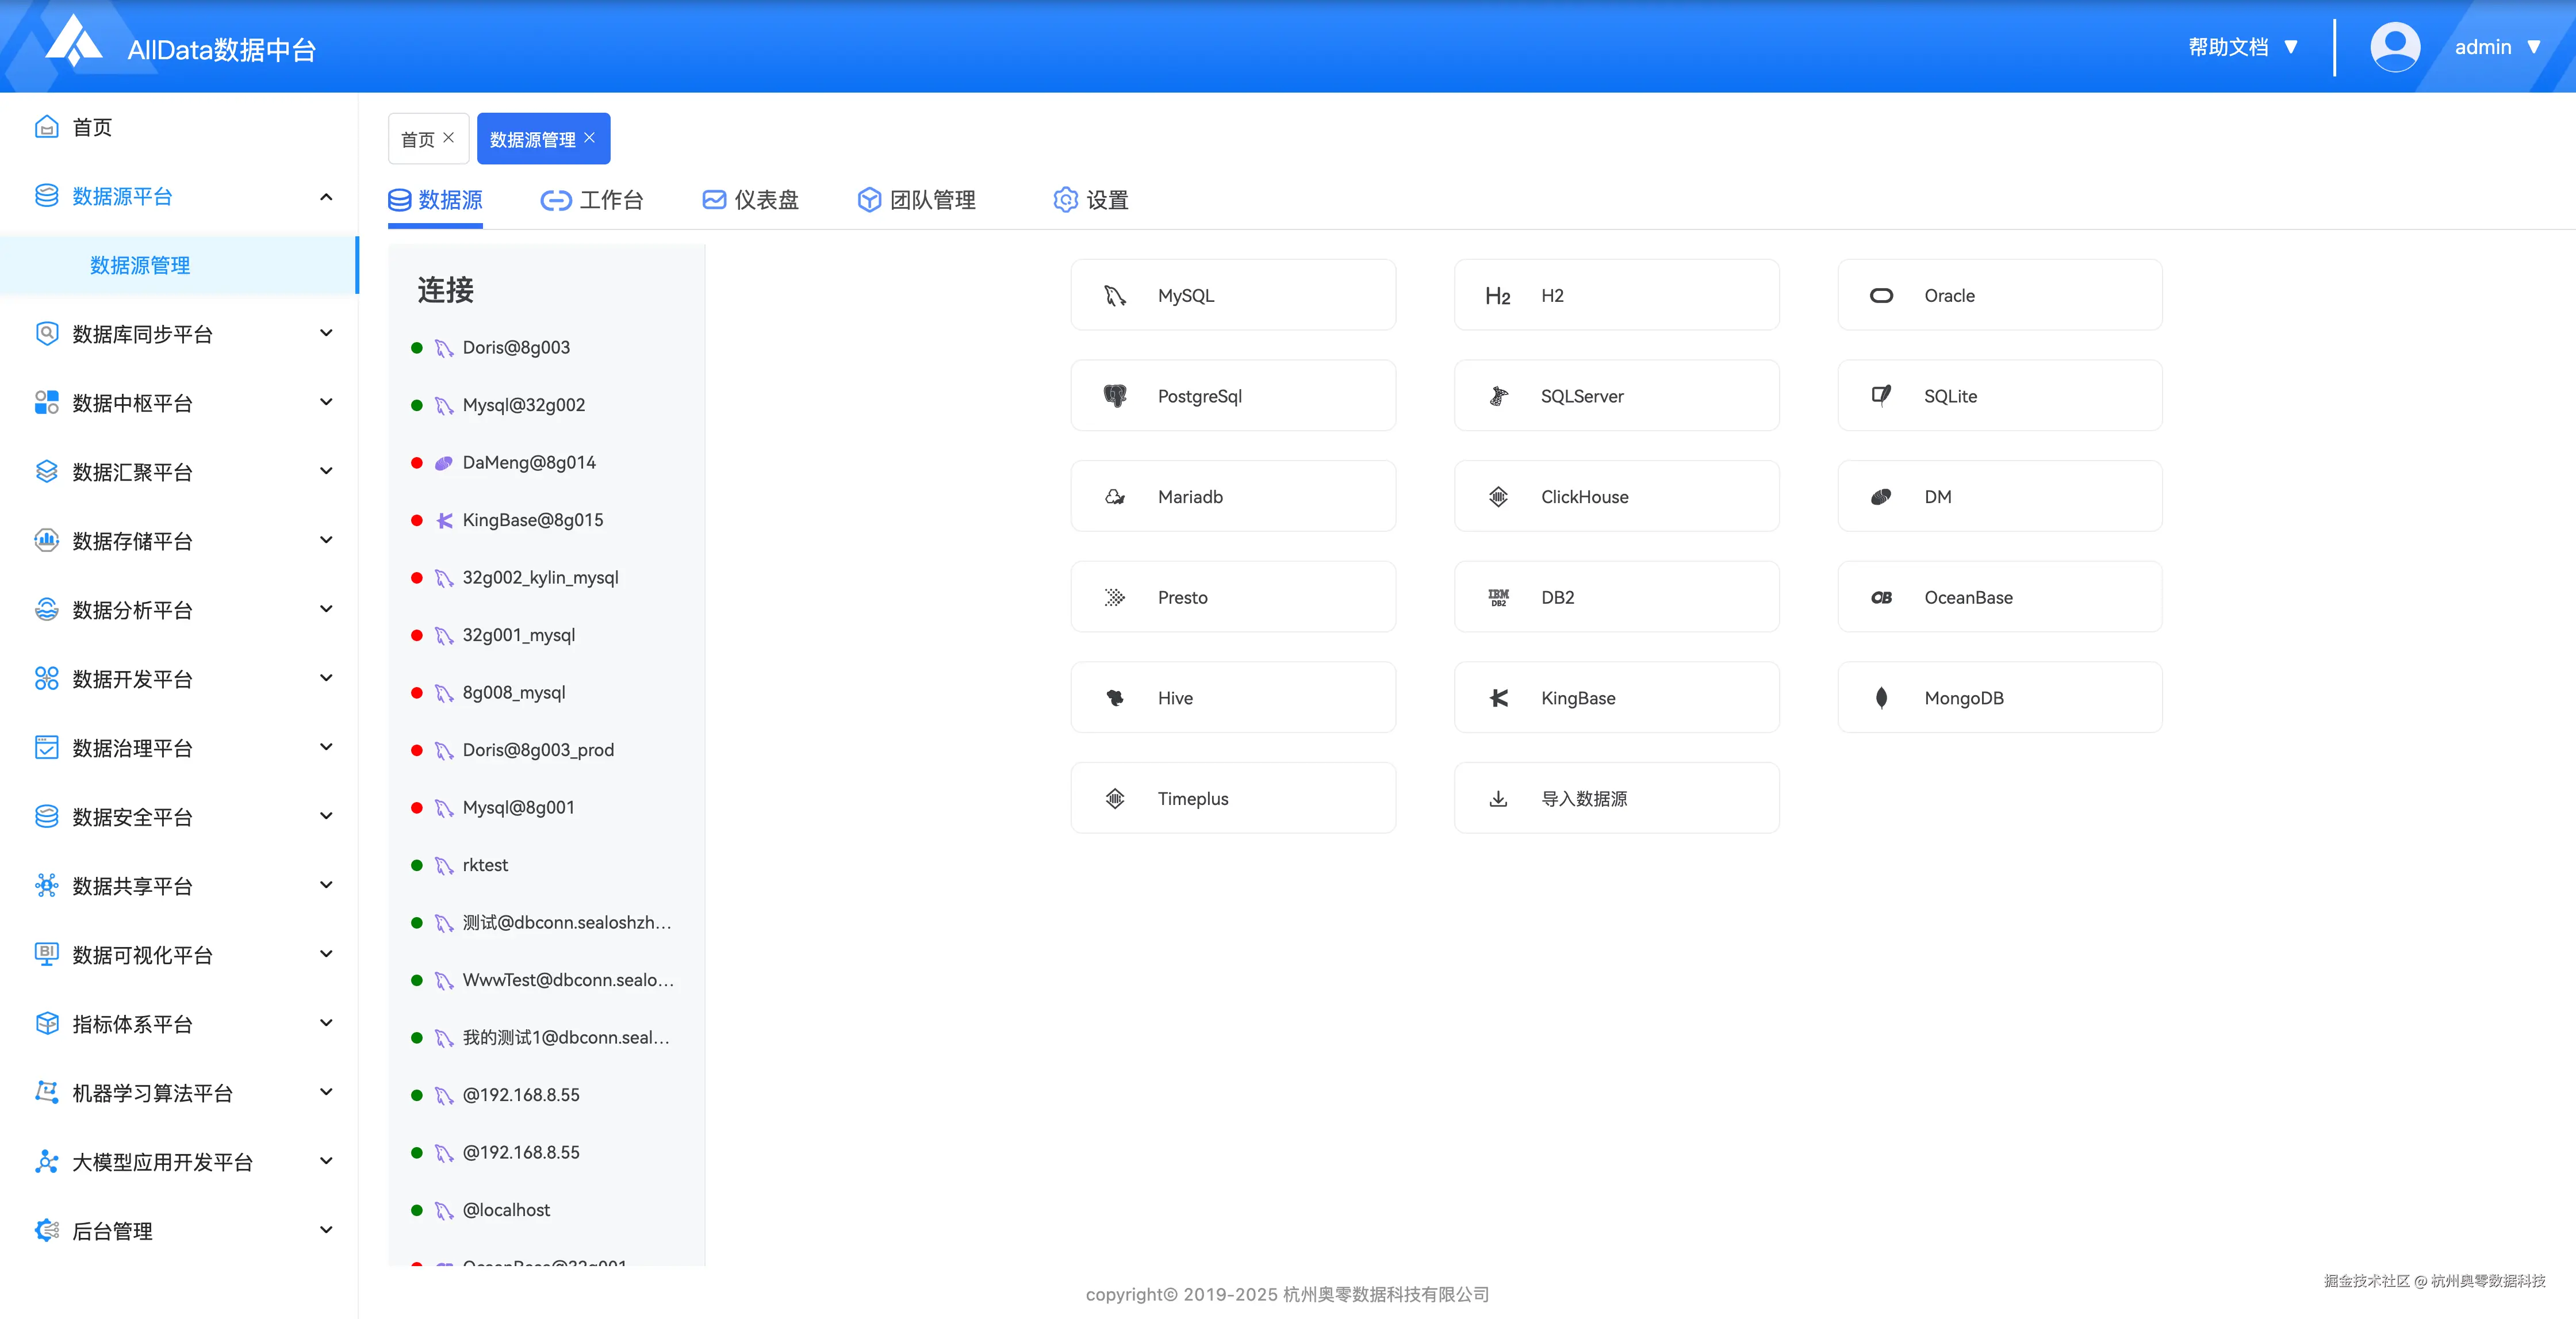Click the Hive bee icon
2576x1319 pixels.
click(x=1115, y=698)
